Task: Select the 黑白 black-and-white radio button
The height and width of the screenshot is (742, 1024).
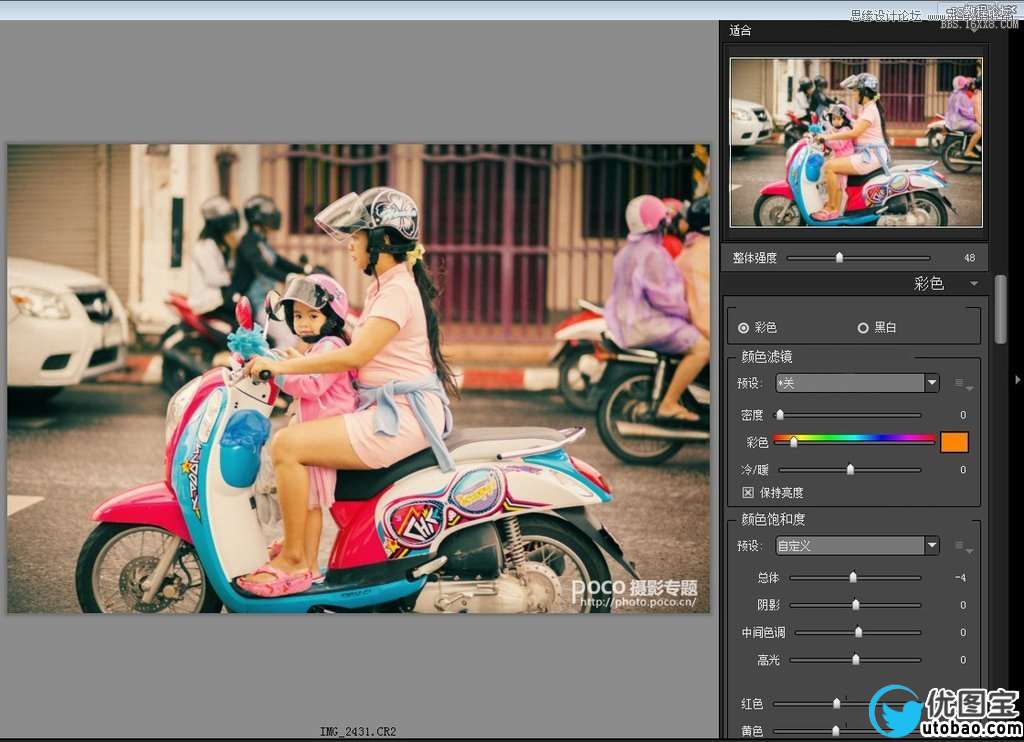Action: tap(863, 328)
